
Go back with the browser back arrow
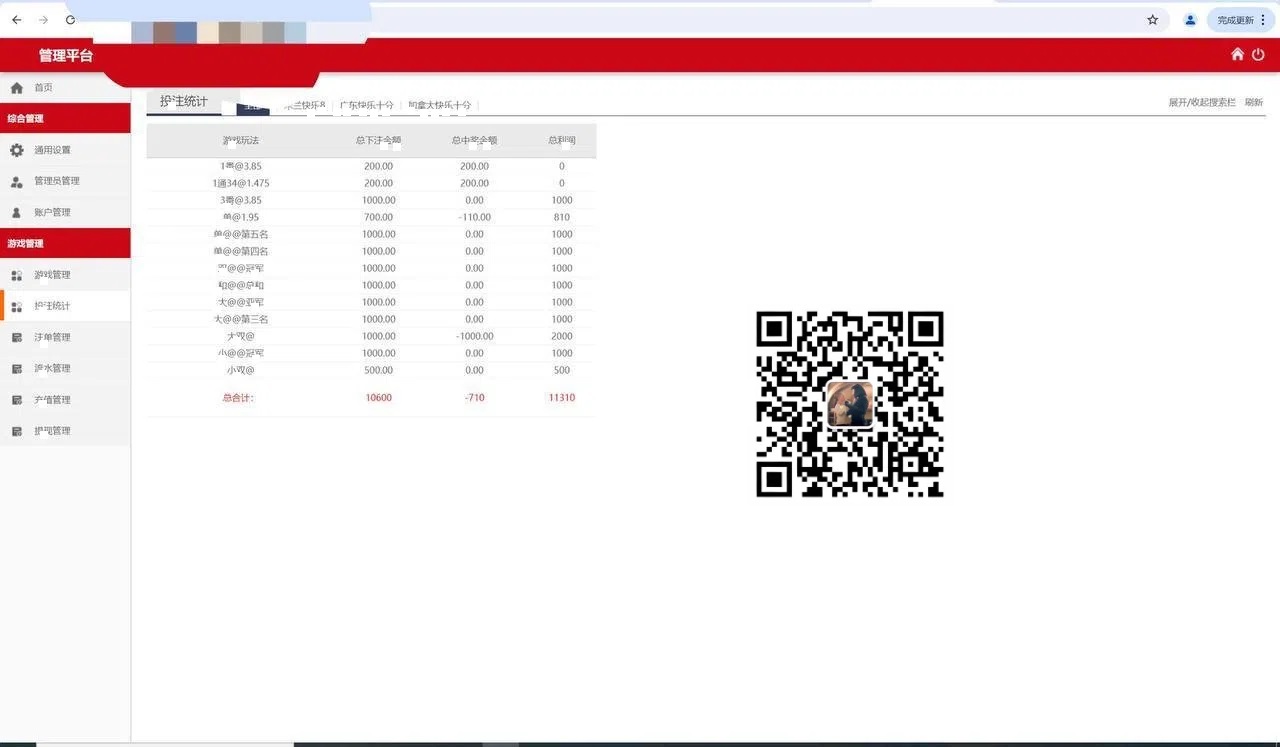16,20
